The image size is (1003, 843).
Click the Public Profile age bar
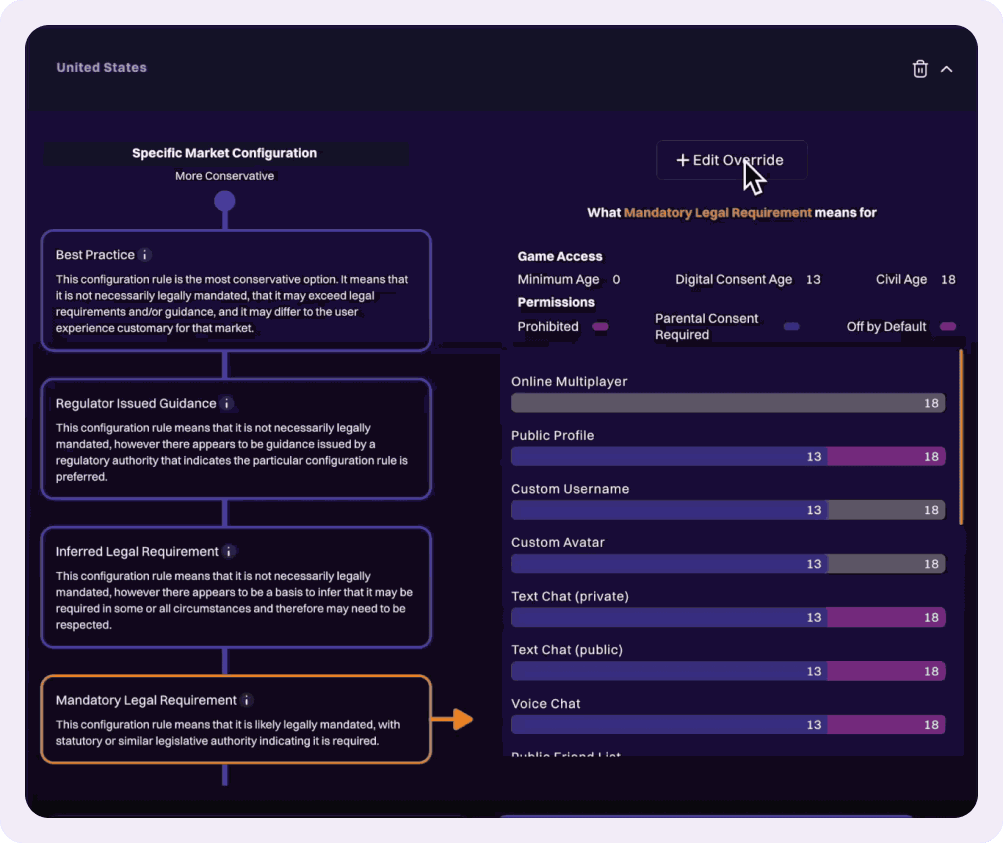[727, 457]
